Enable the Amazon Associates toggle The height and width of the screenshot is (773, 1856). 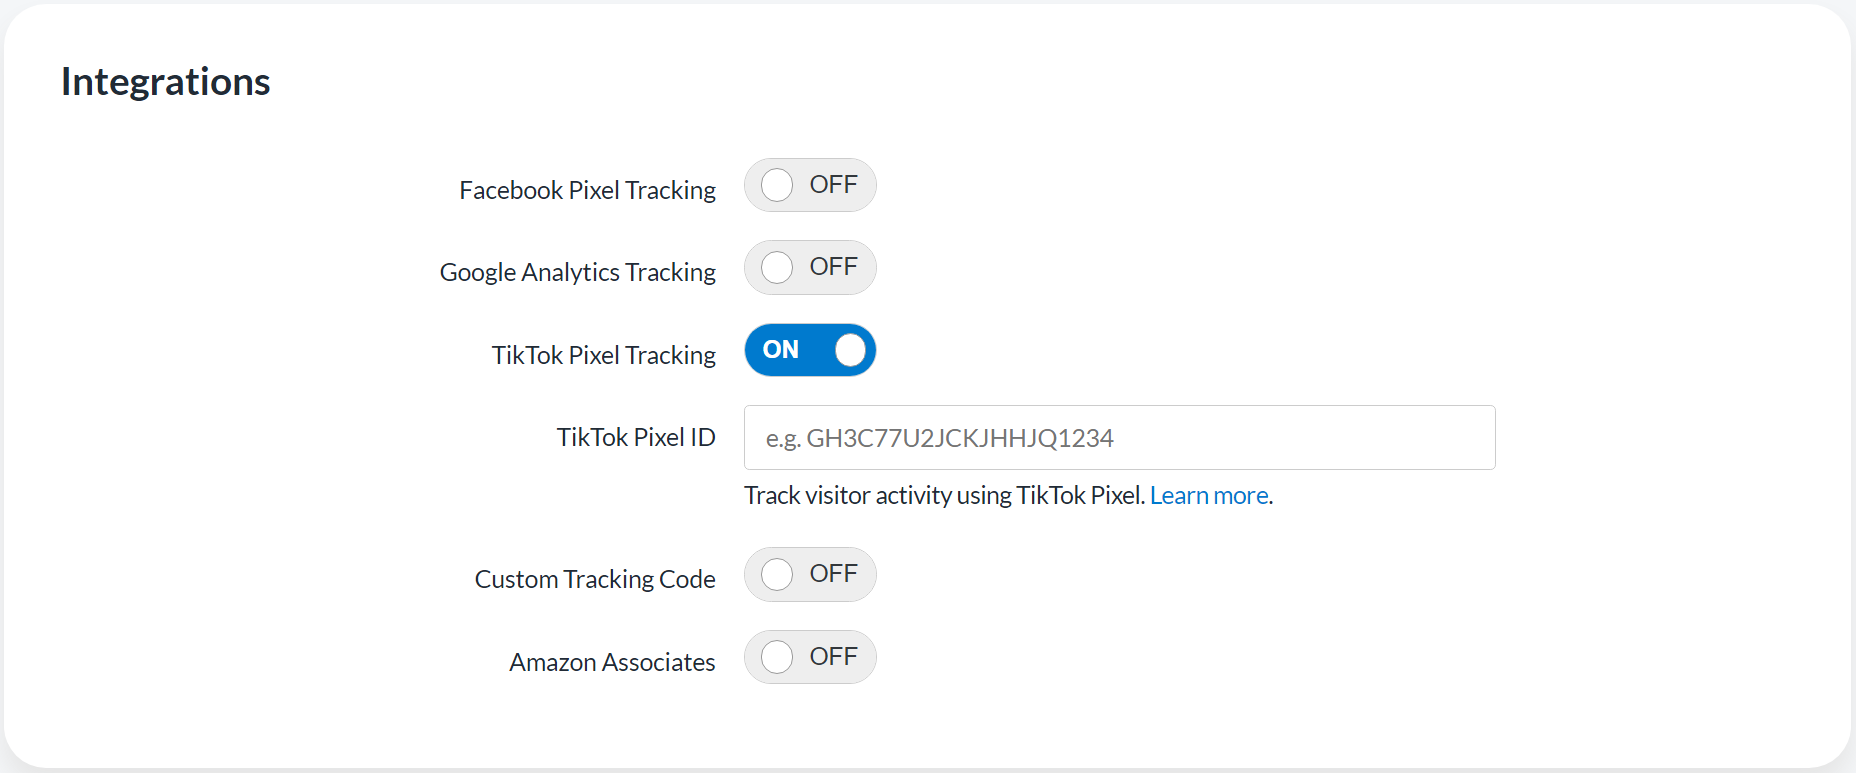coord(810,657)
